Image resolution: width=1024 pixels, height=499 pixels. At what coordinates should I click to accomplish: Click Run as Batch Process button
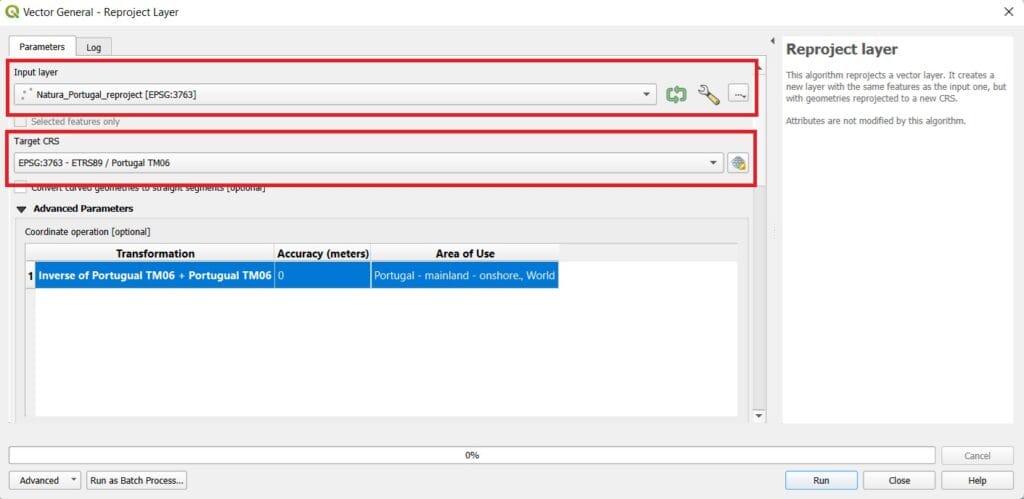(137, 480)
